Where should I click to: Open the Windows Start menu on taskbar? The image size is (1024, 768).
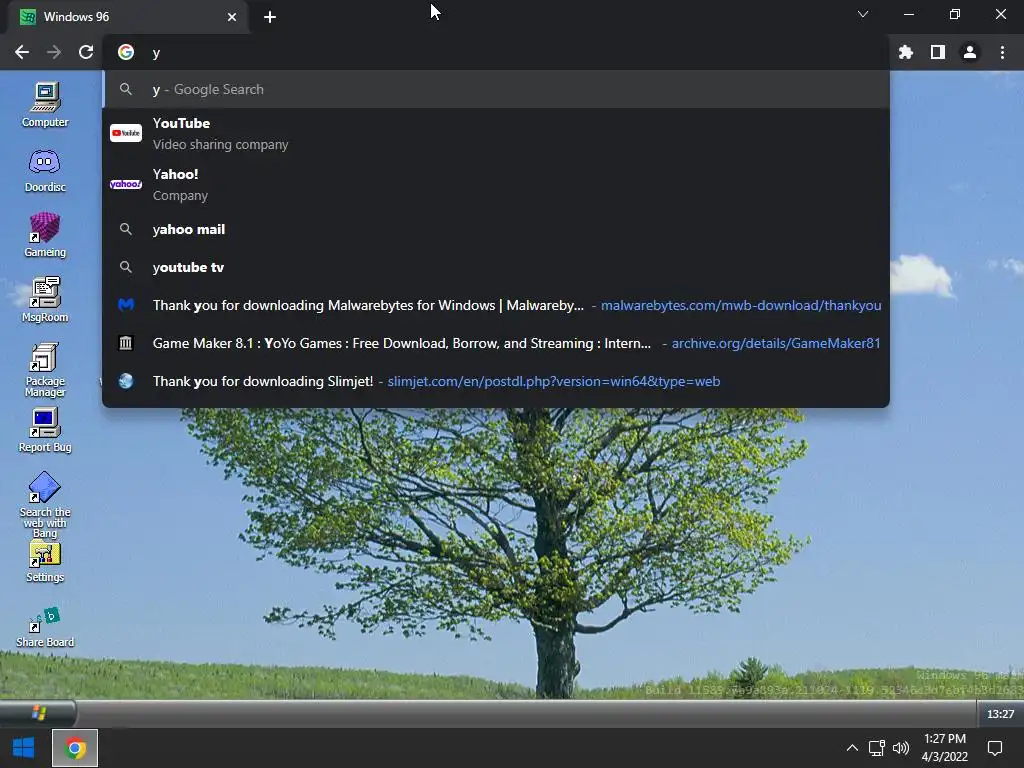(x=24, y=748)
